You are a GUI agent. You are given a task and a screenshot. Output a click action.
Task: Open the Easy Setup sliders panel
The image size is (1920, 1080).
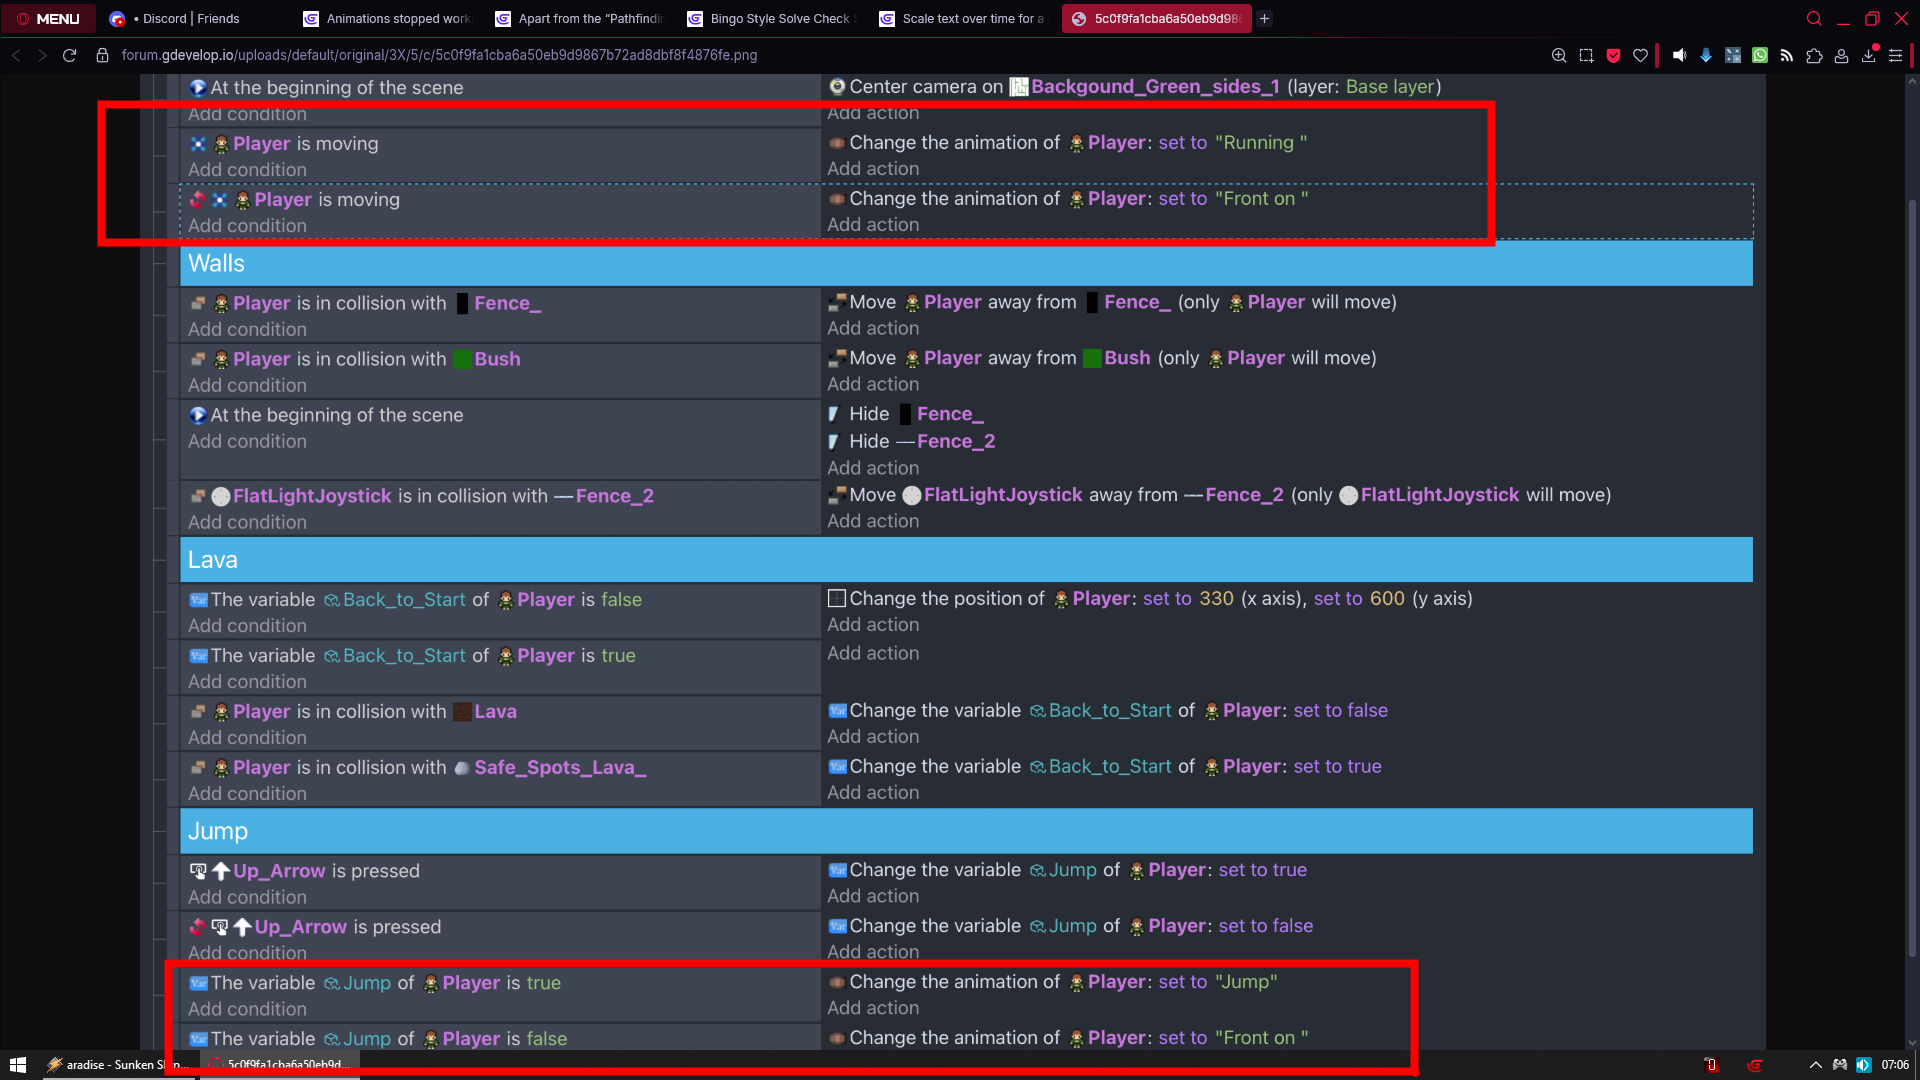(x=1896, y=55)
